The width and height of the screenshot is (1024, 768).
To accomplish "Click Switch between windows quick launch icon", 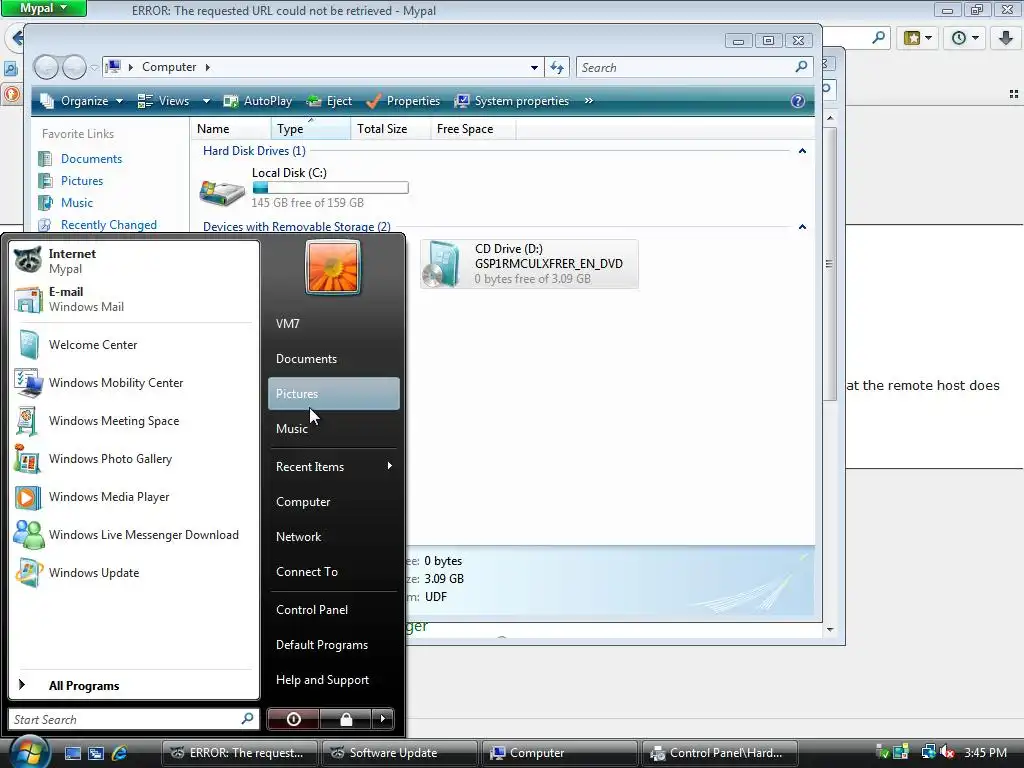I will [96, 753].
